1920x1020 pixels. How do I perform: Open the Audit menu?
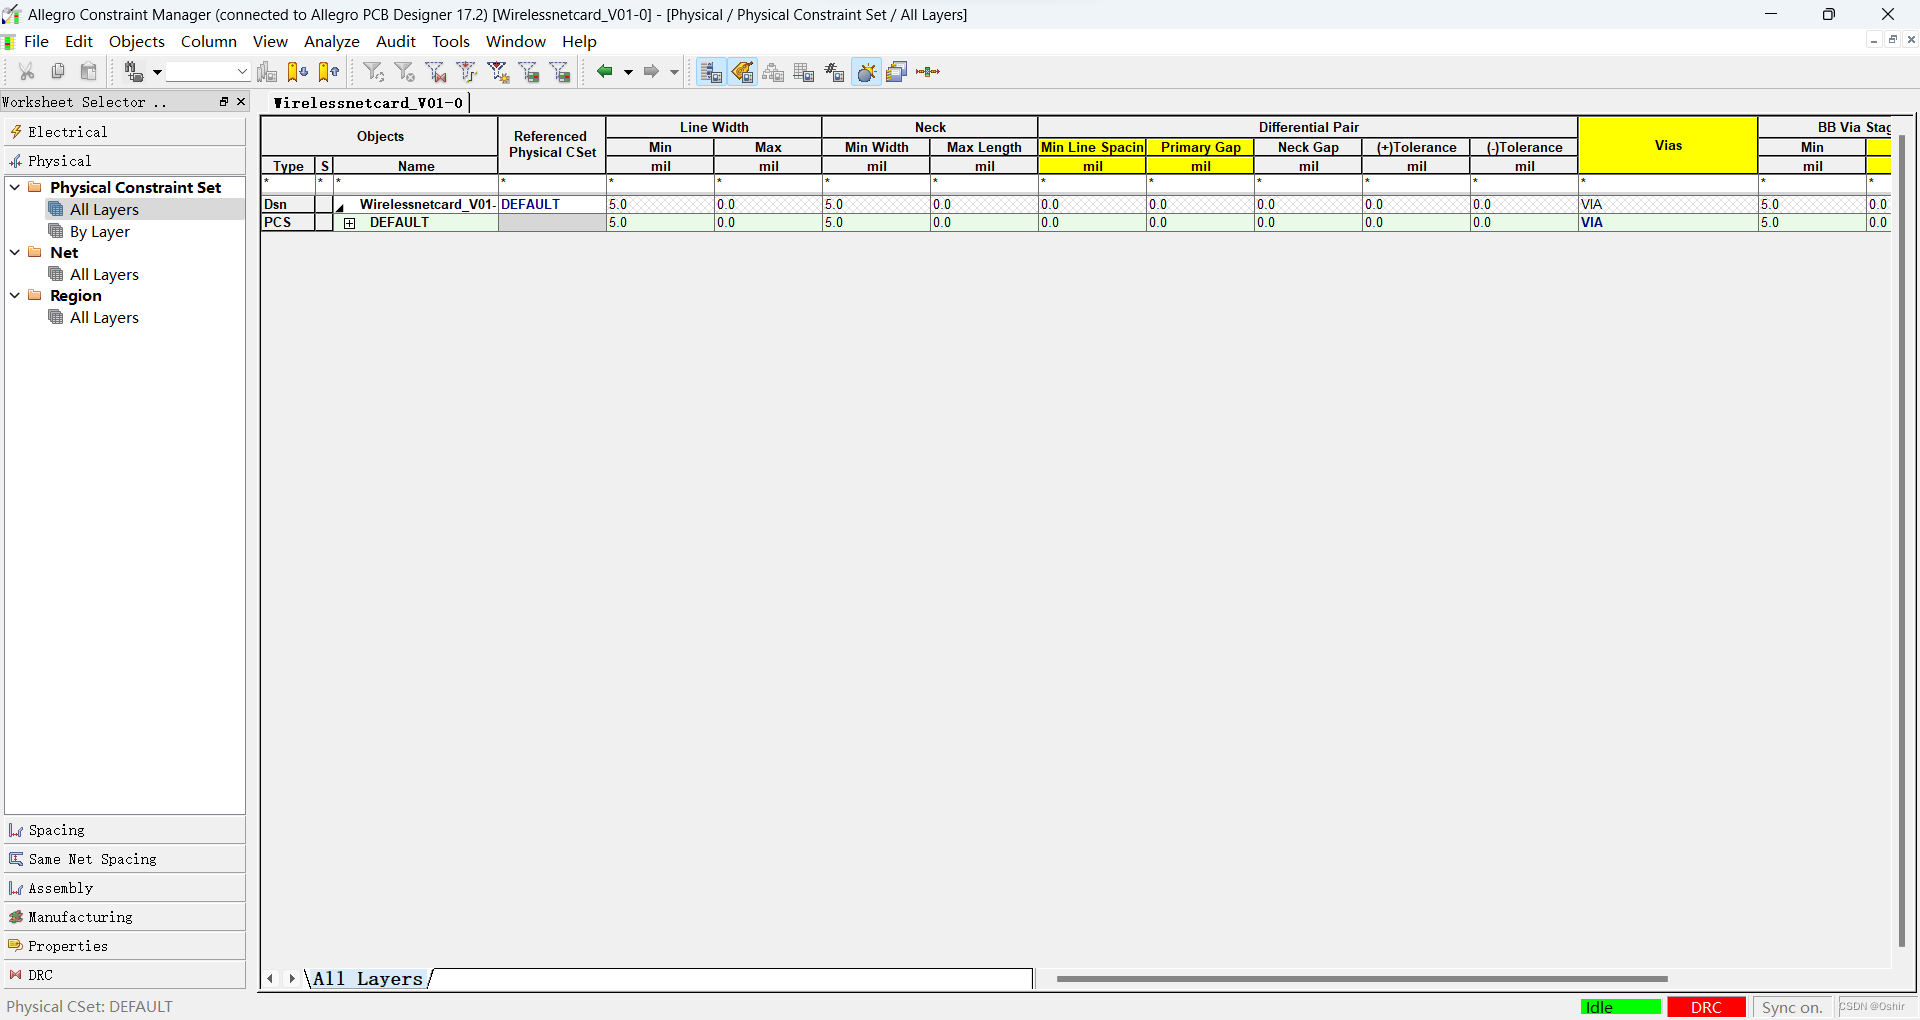395,41
